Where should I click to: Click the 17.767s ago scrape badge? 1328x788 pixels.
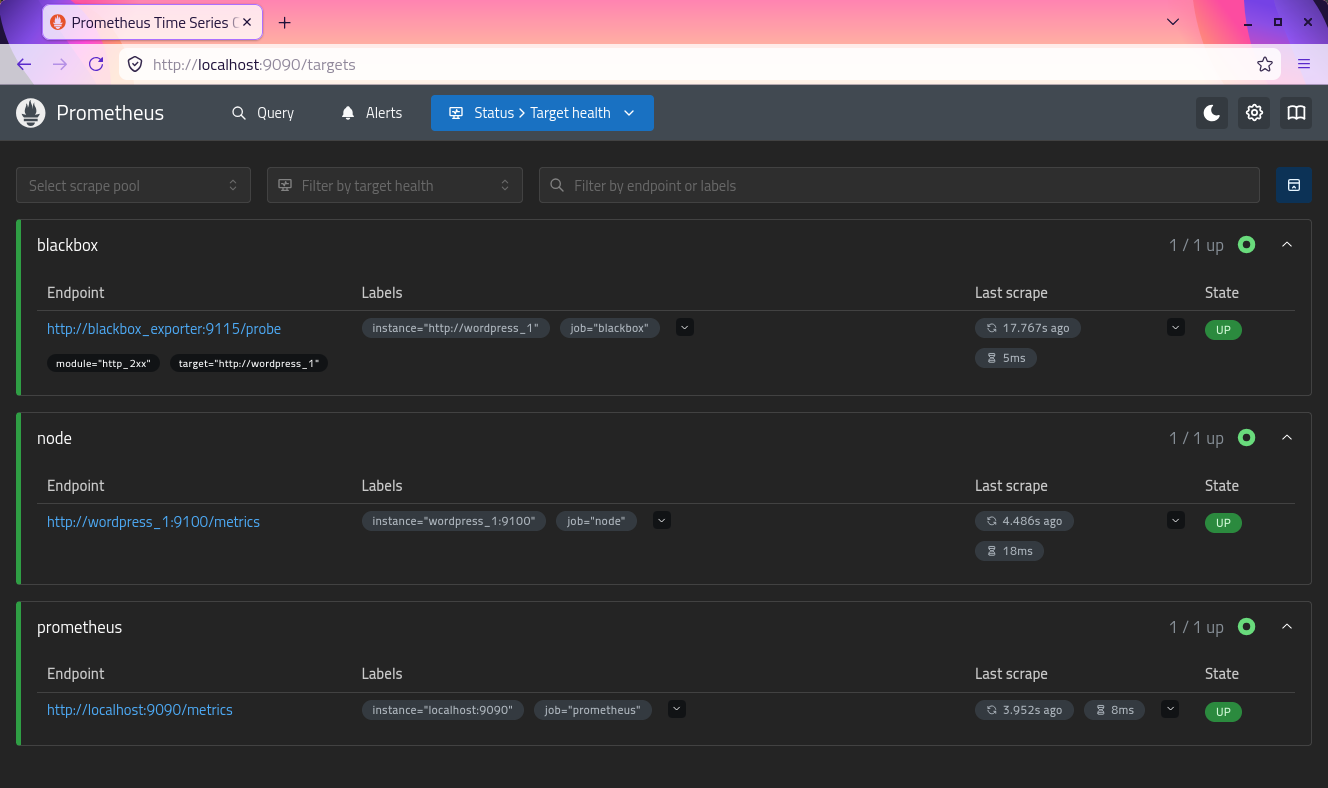[1028, 328]
